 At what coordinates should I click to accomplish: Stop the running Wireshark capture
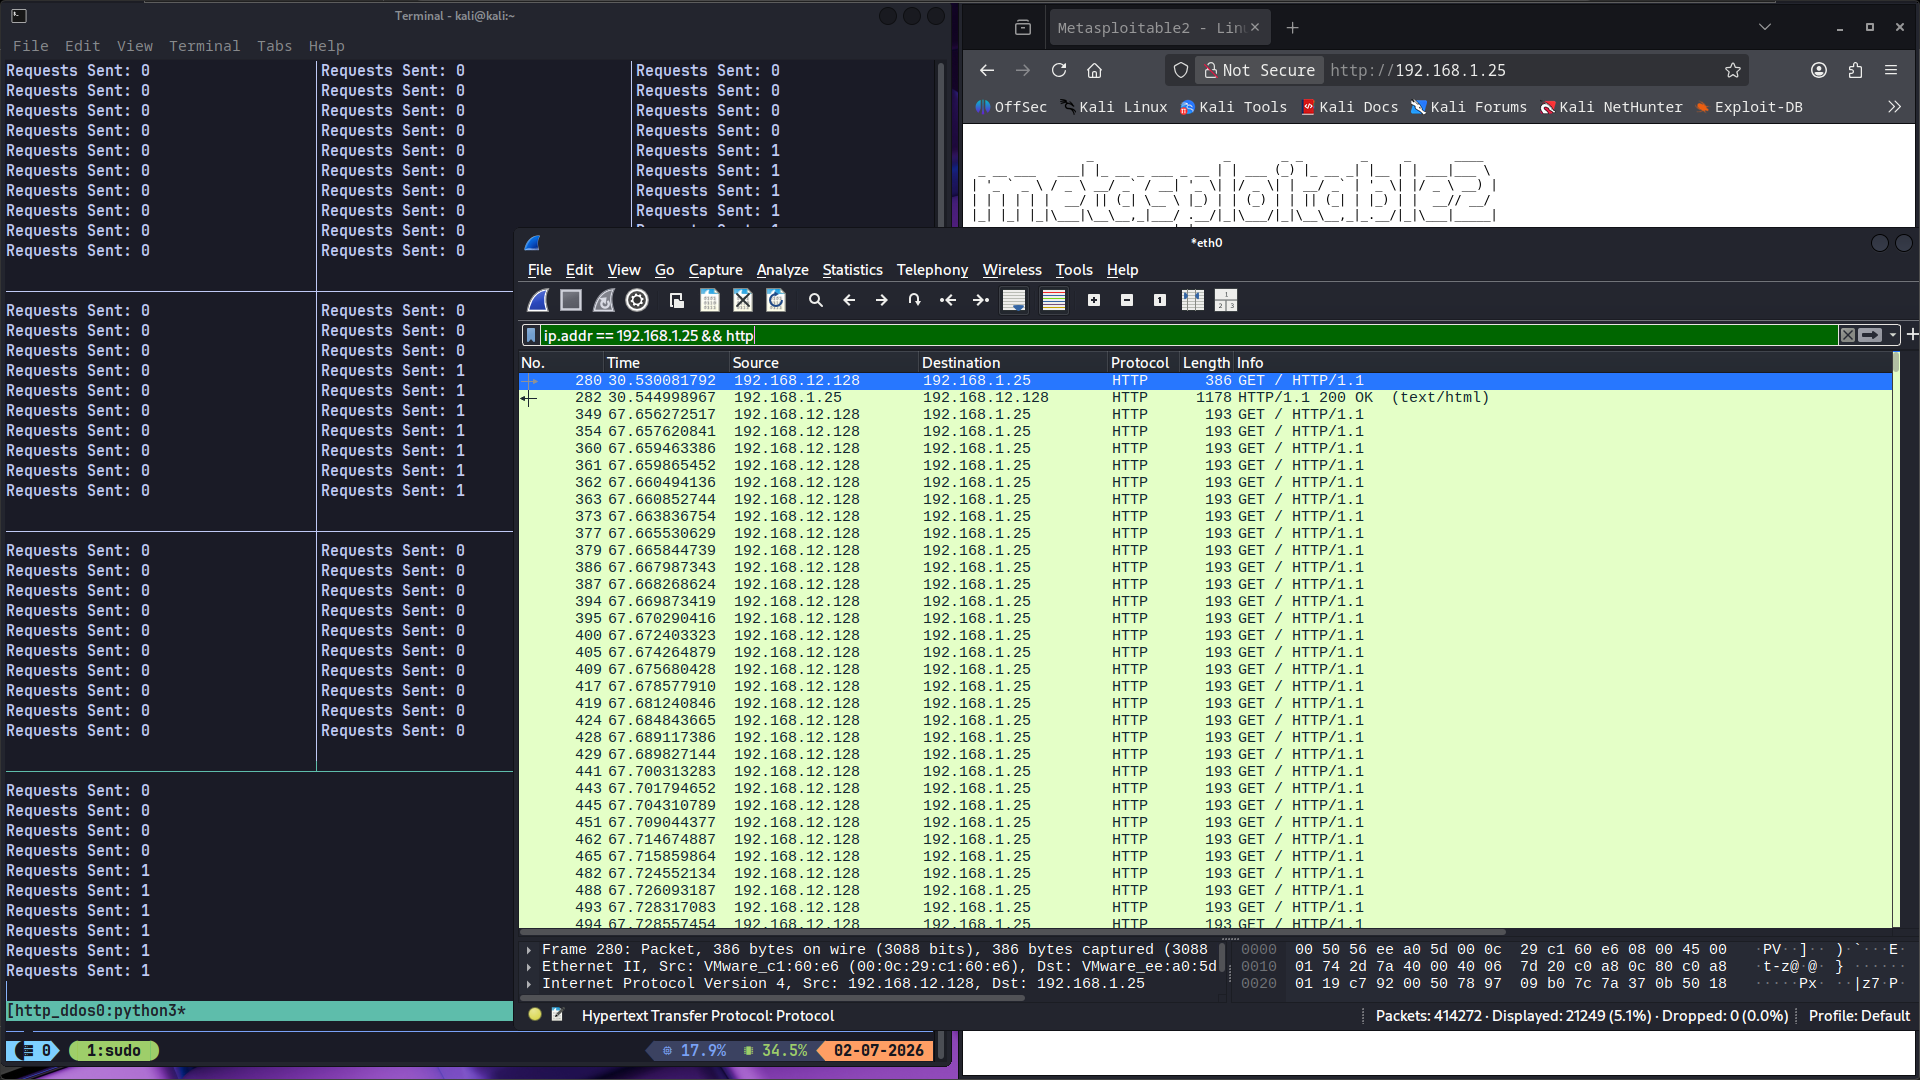coord(571,300)
